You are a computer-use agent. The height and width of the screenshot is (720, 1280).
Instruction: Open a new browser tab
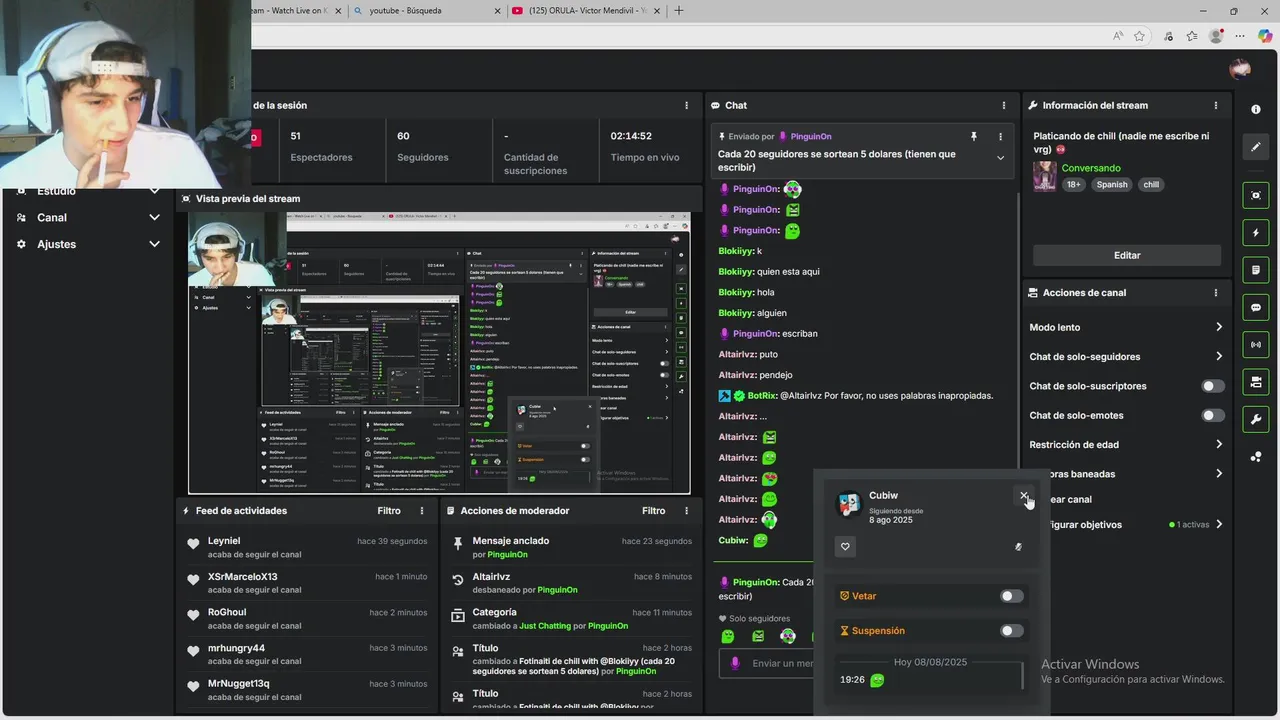[679, 11]
